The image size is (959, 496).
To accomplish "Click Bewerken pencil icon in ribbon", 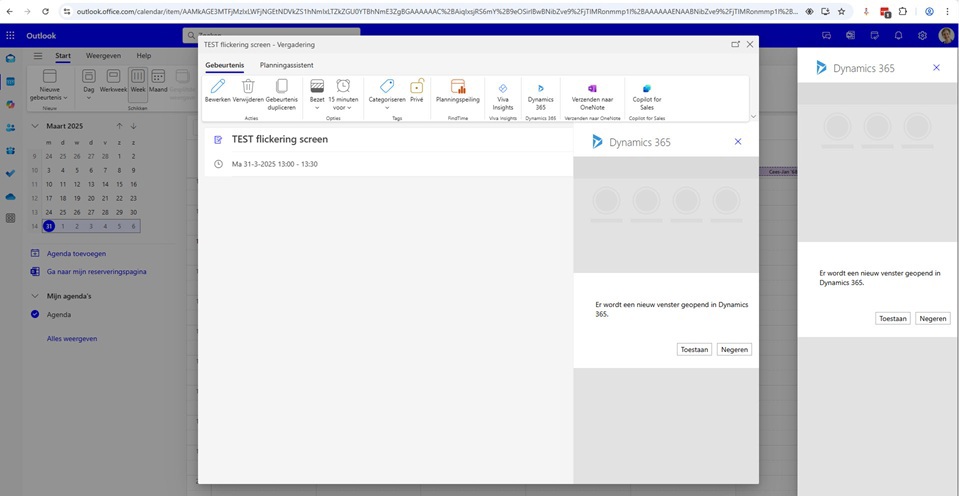I will (x=217, y=86).
